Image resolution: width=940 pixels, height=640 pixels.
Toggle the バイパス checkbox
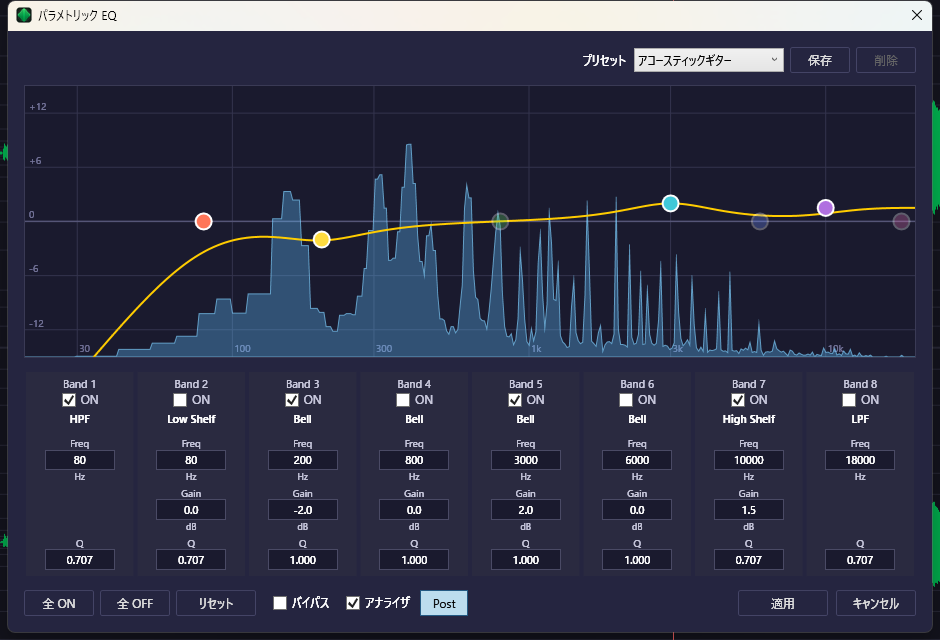coord(281,603)
